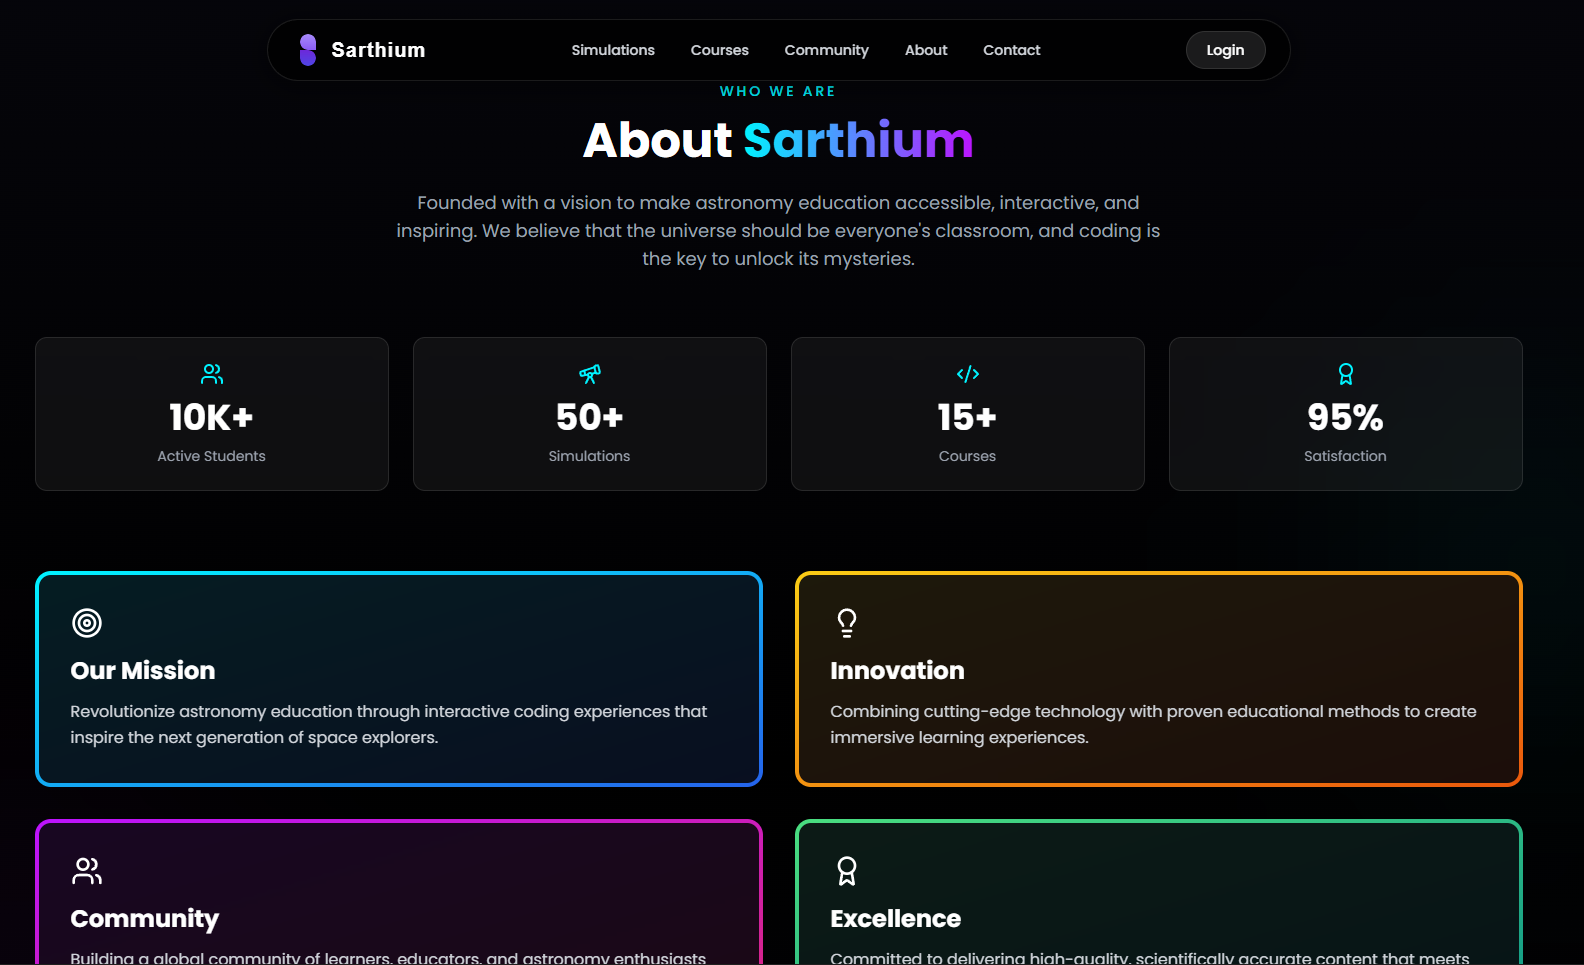
Task: Click the Community card heading
Action: click(145, 919)
